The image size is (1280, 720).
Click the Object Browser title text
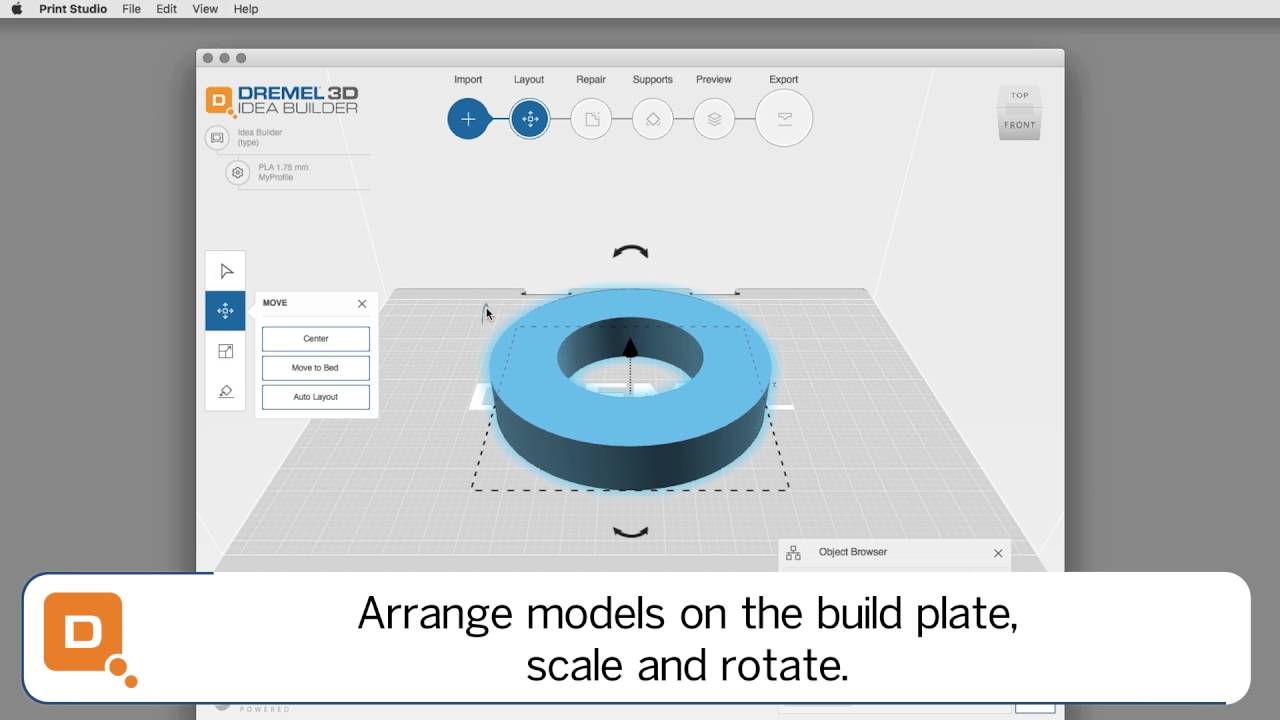click(x=853, y=552)
